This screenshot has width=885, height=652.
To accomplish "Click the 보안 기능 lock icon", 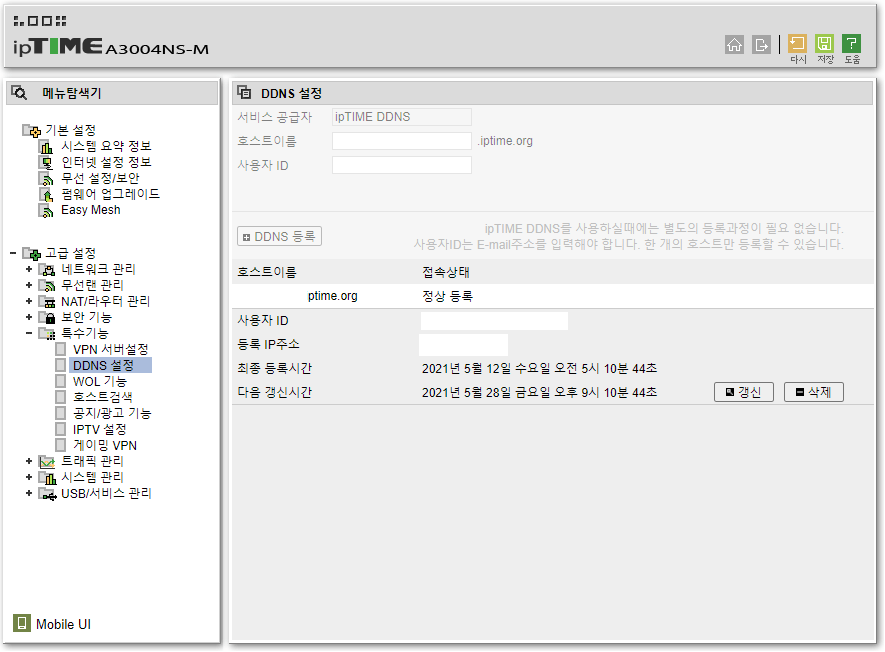I will [x=47, y=317].
